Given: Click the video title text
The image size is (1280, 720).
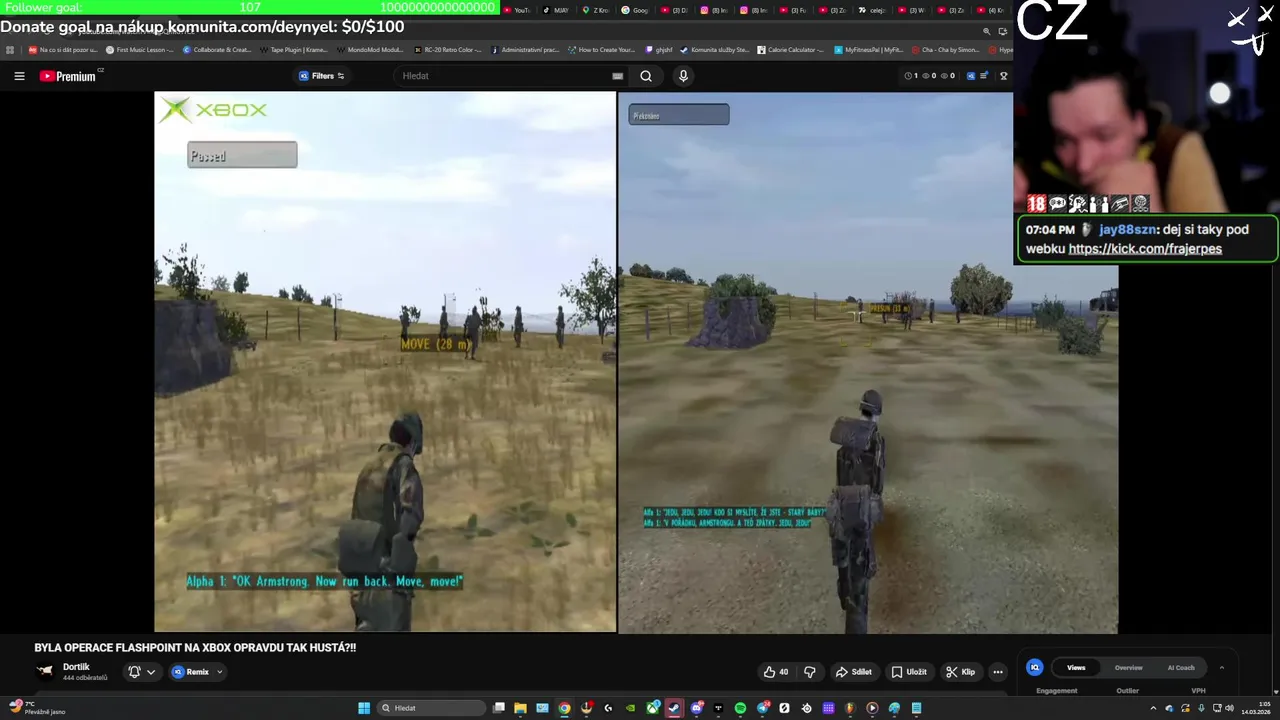Looking at the screenshot, I should 195,647.
